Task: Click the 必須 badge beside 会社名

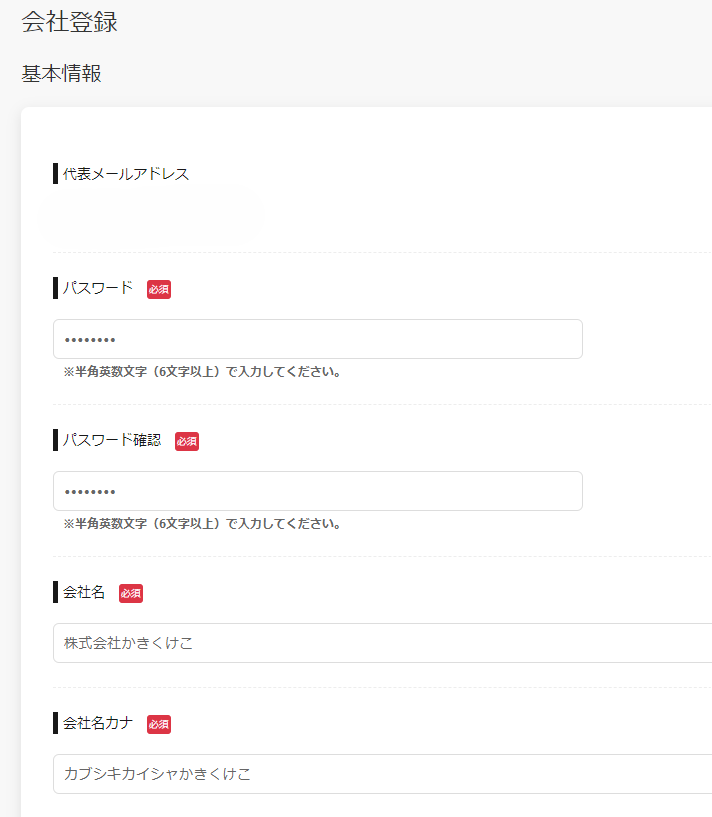Action: [131, 593]
